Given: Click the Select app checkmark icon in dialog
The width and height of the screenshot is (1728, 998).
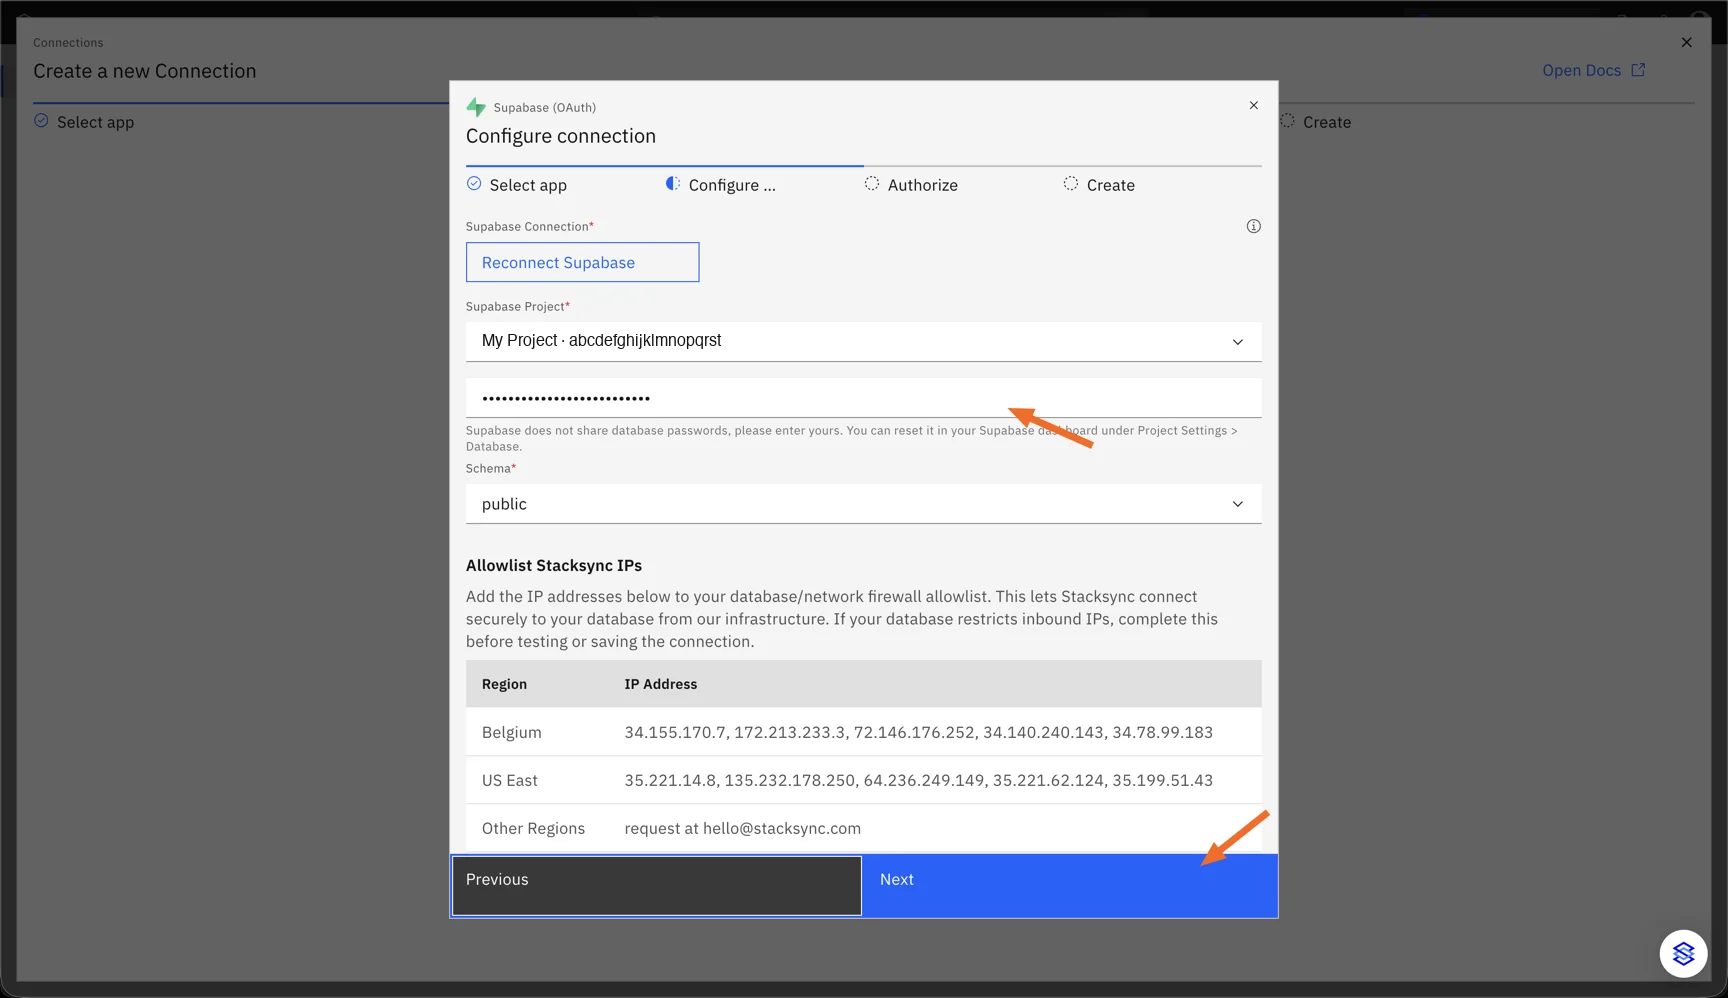Looking at the screenshot, I should coord(474,184).
